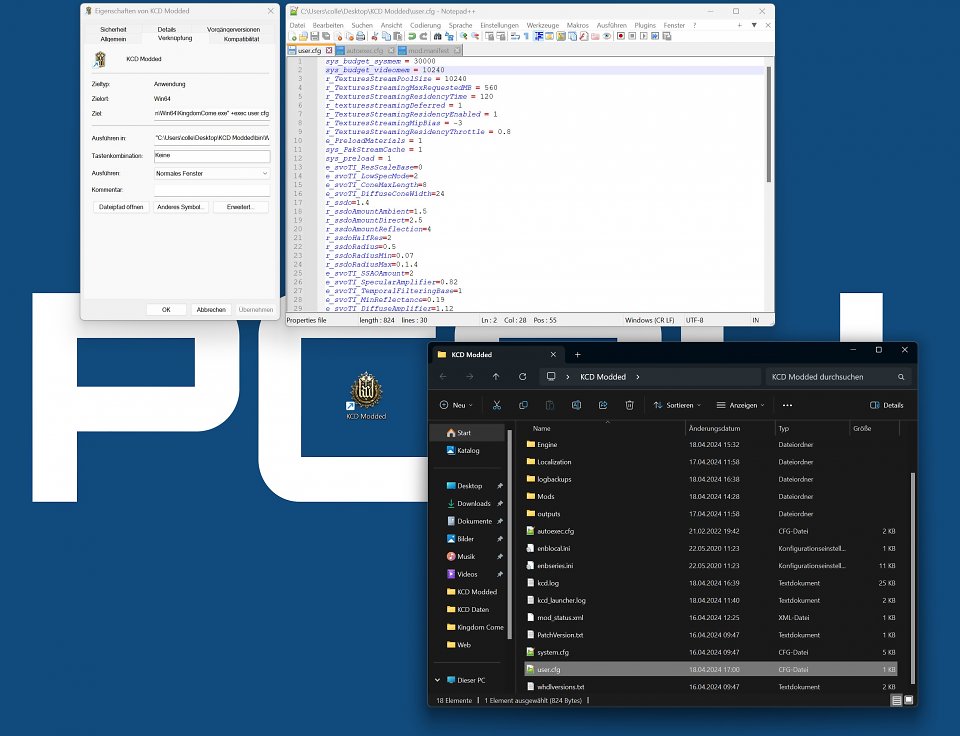Click the Save recorded macro icon in Notepad++

[667, 36]
